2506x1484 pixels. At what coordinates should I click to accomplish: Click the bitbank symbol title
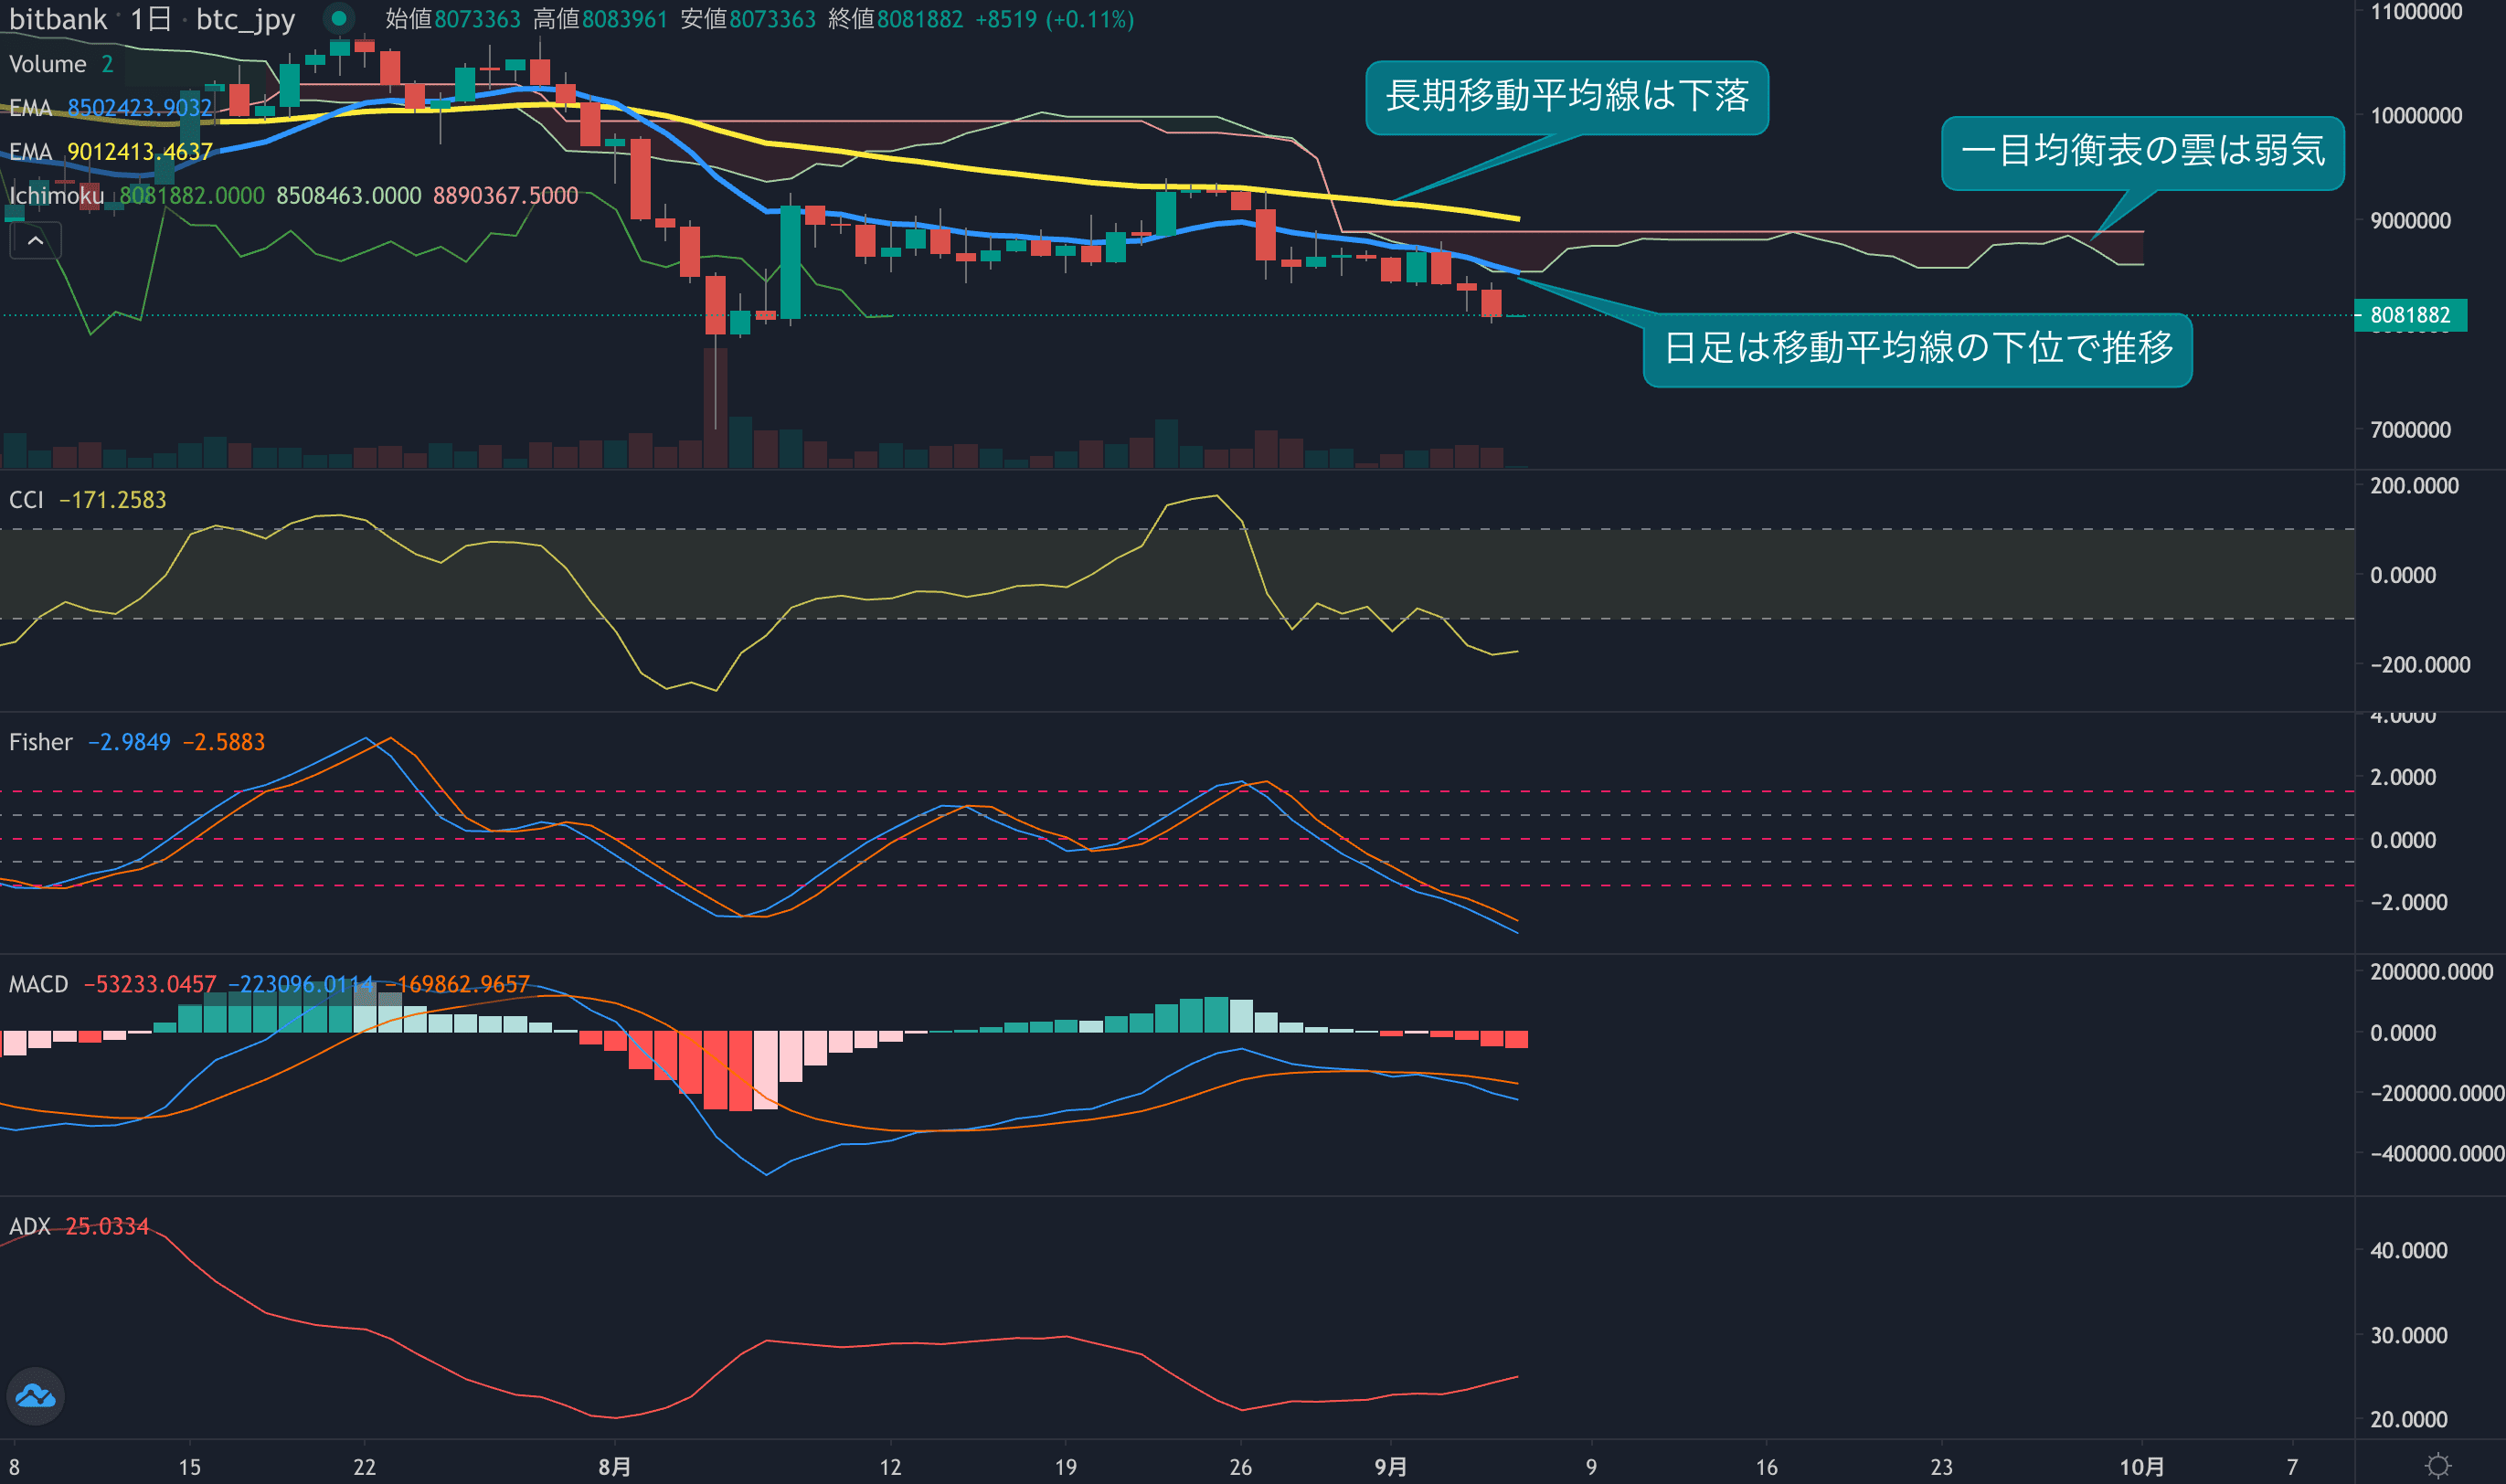pos(57,19)
